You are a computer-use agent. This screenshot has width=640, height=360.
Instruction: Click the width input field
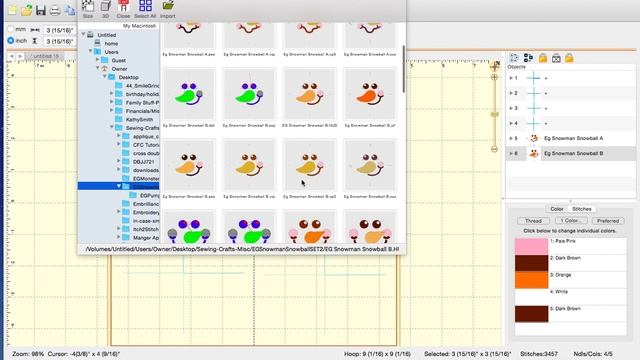60,30
